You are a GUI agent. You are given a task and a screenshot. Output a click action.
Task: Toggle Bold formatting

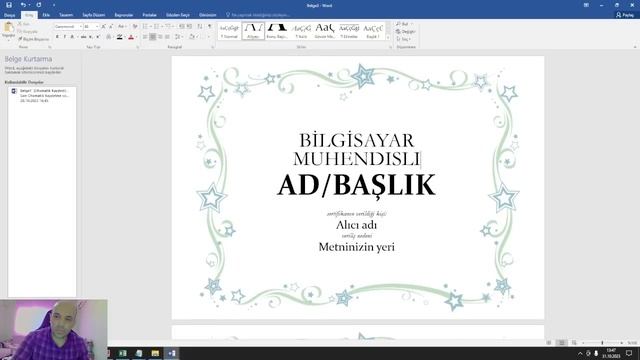click(x=57, y=37)
